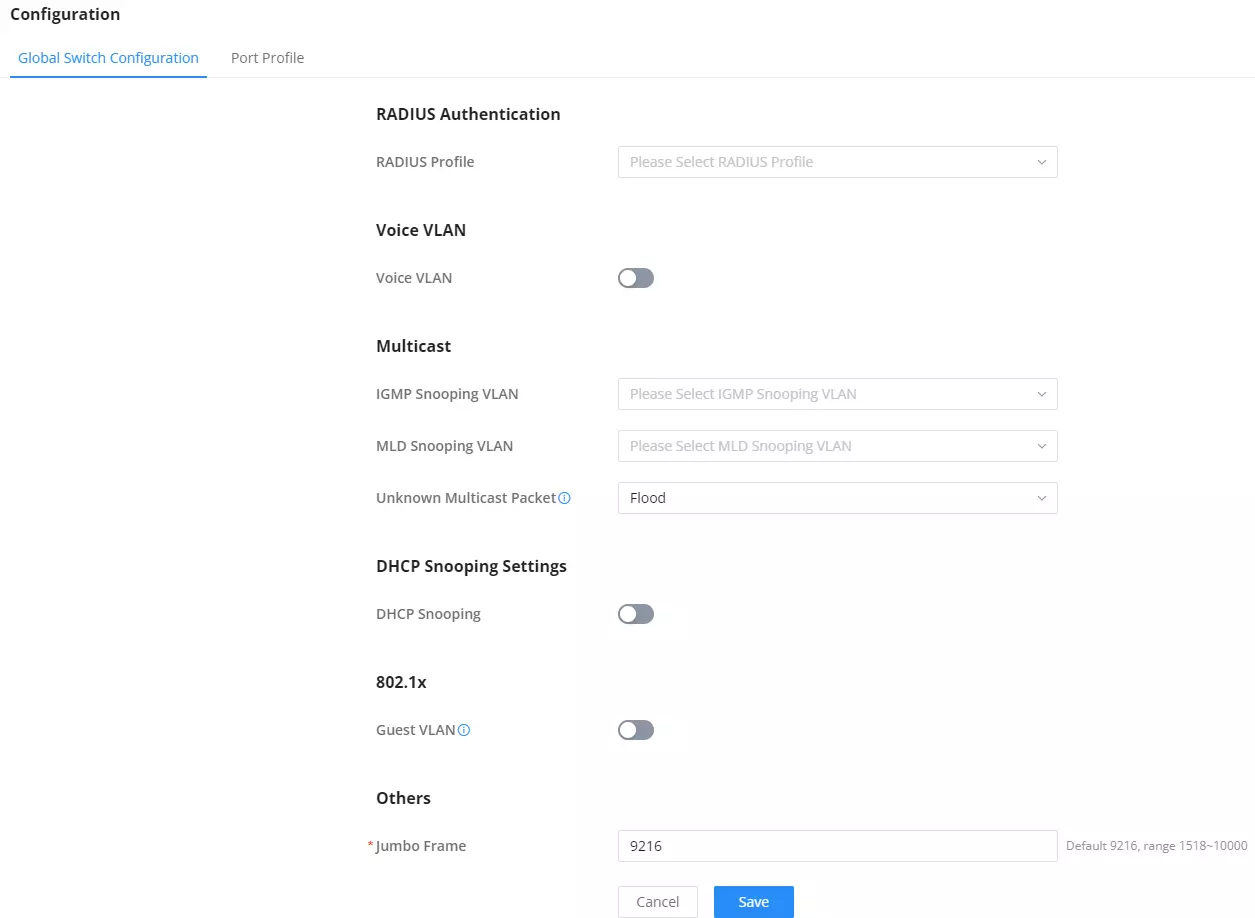Click the Voice VLAN section heading
The image size is (1255, 918).
coord(421,230)
